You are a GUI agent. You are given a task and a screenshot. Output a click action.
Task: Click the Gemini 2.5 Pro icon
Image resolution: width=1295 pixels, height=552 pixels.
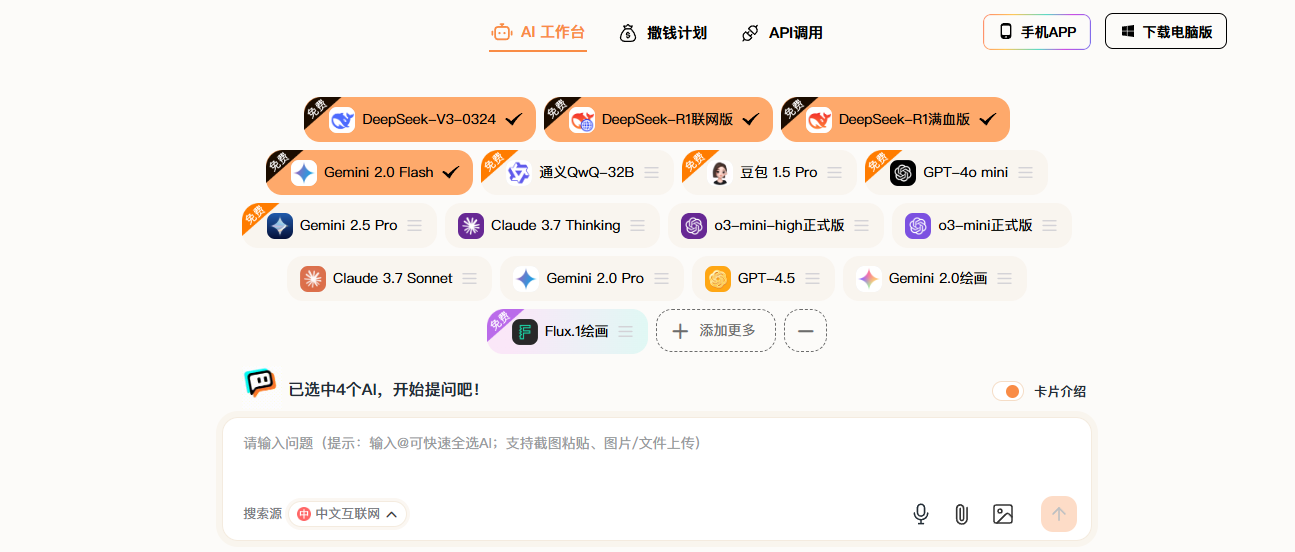(280, 226)
